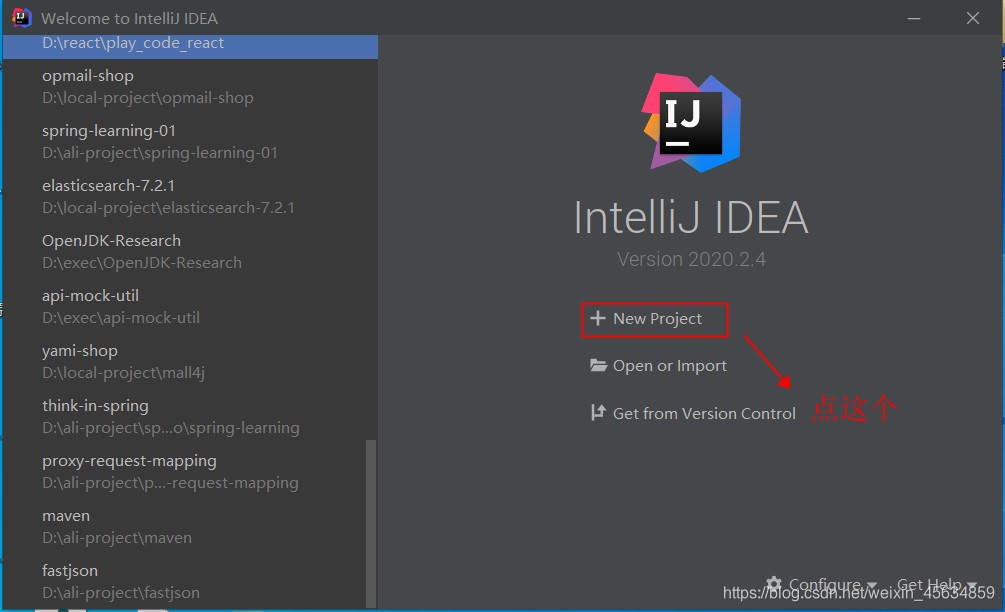Click the folder icon beside Open or Import
The height and width of the screenshot is (612, 1005).
[x=599, y=365]
